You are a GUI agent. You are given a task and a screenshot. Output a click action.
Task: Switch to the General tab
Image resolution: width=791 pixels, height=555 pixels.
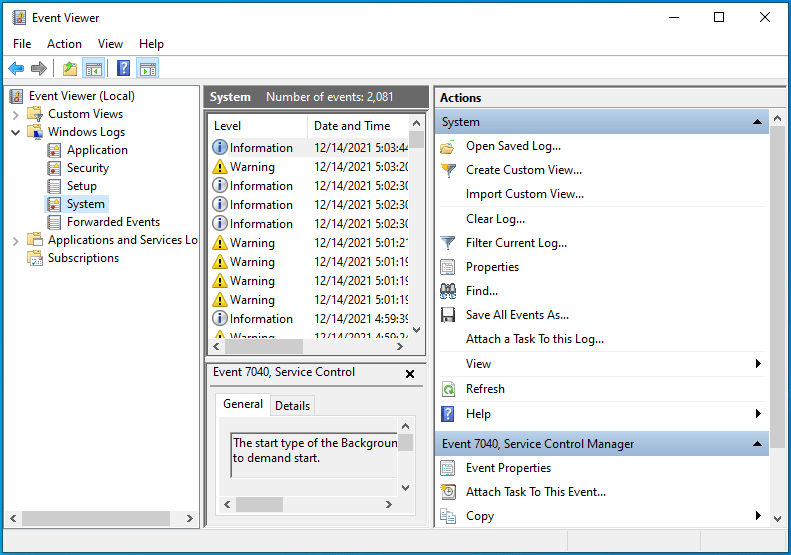click(x=243, y=404)
